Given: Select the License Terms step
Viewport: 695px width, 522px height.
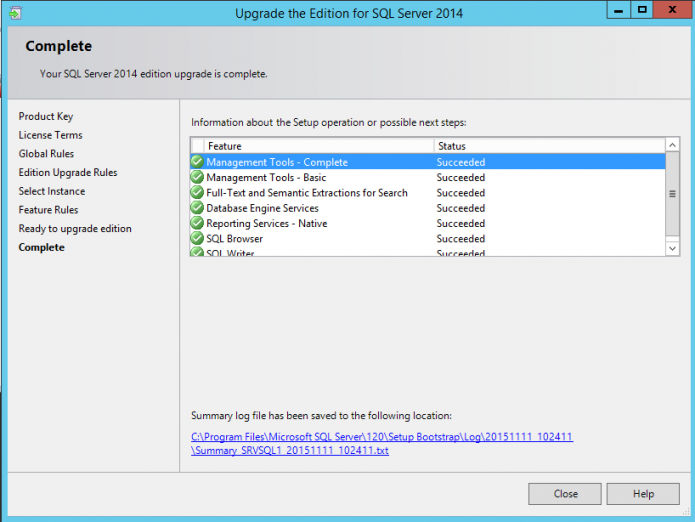Looking at the screenshot, I should tap(51, 135).
